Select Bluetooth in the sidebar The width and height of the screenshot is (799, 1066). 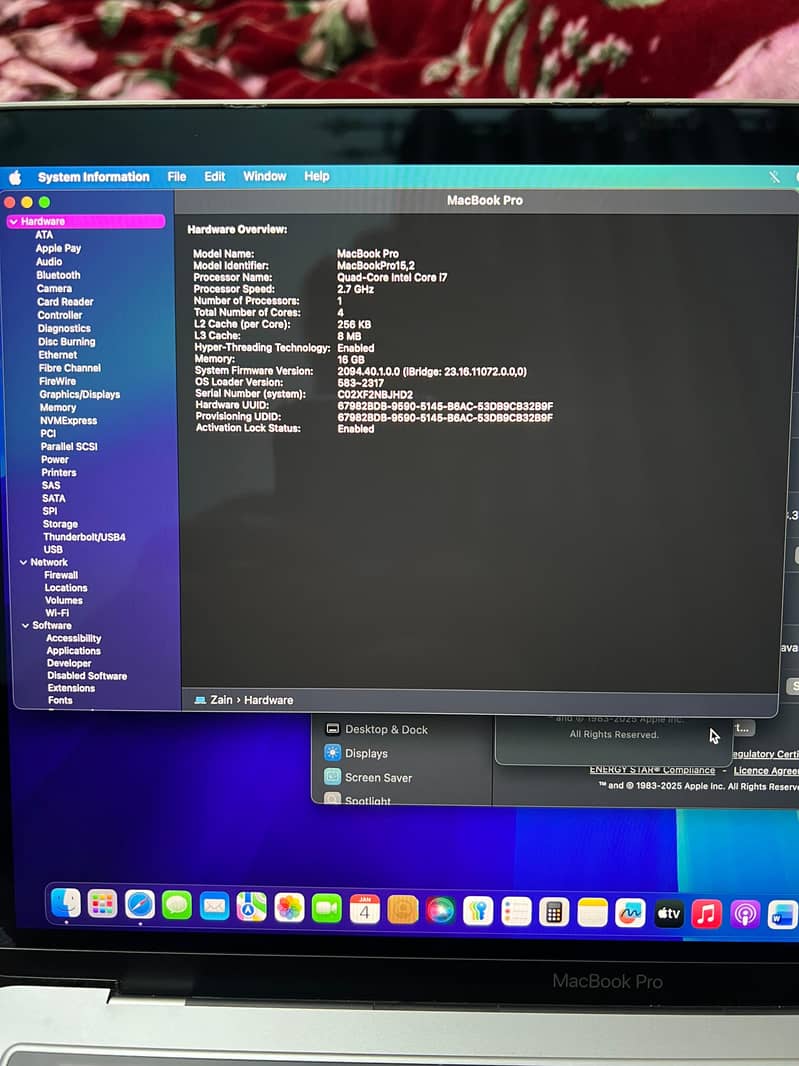[x=58, y=275]
